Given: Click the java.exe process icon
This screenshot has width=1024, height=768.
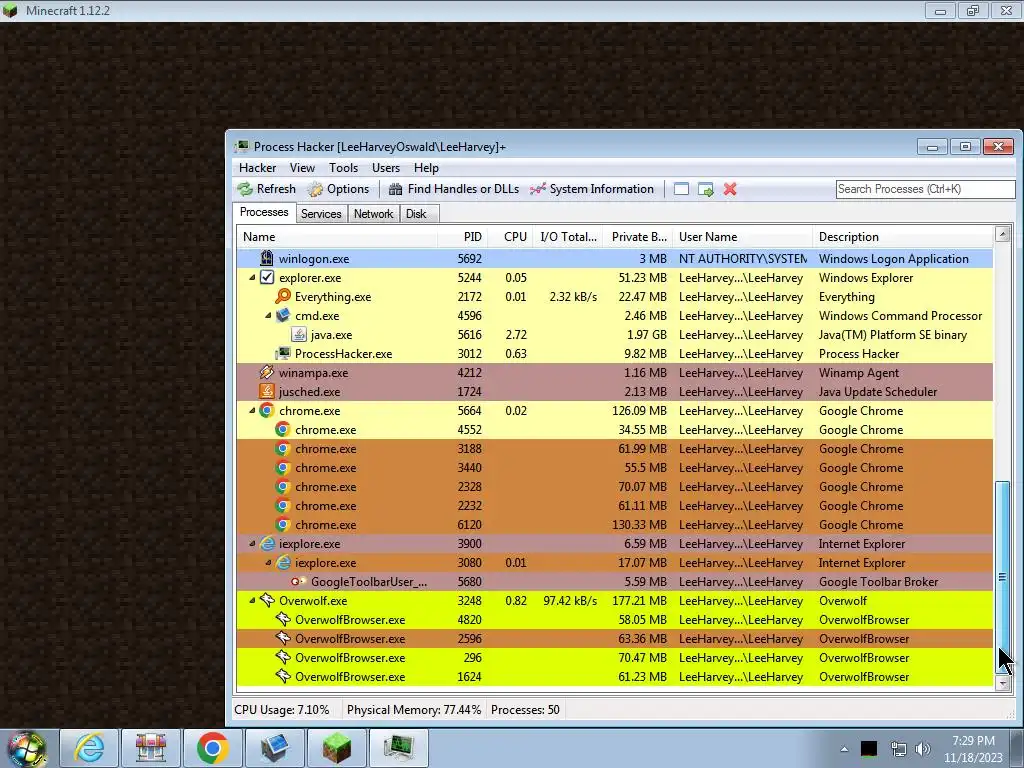Looking at the screenshot, I should coord(298,334).
